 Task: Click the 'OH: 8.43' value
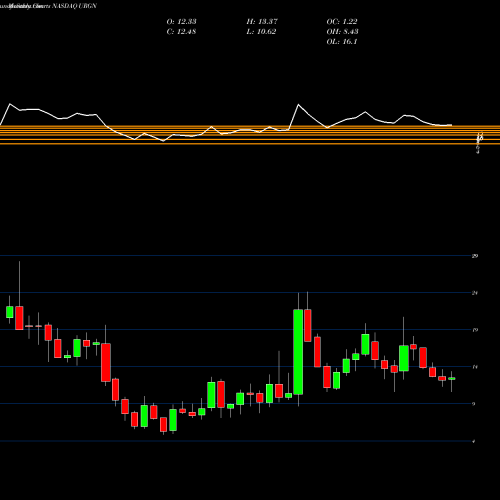coord(342,32)
